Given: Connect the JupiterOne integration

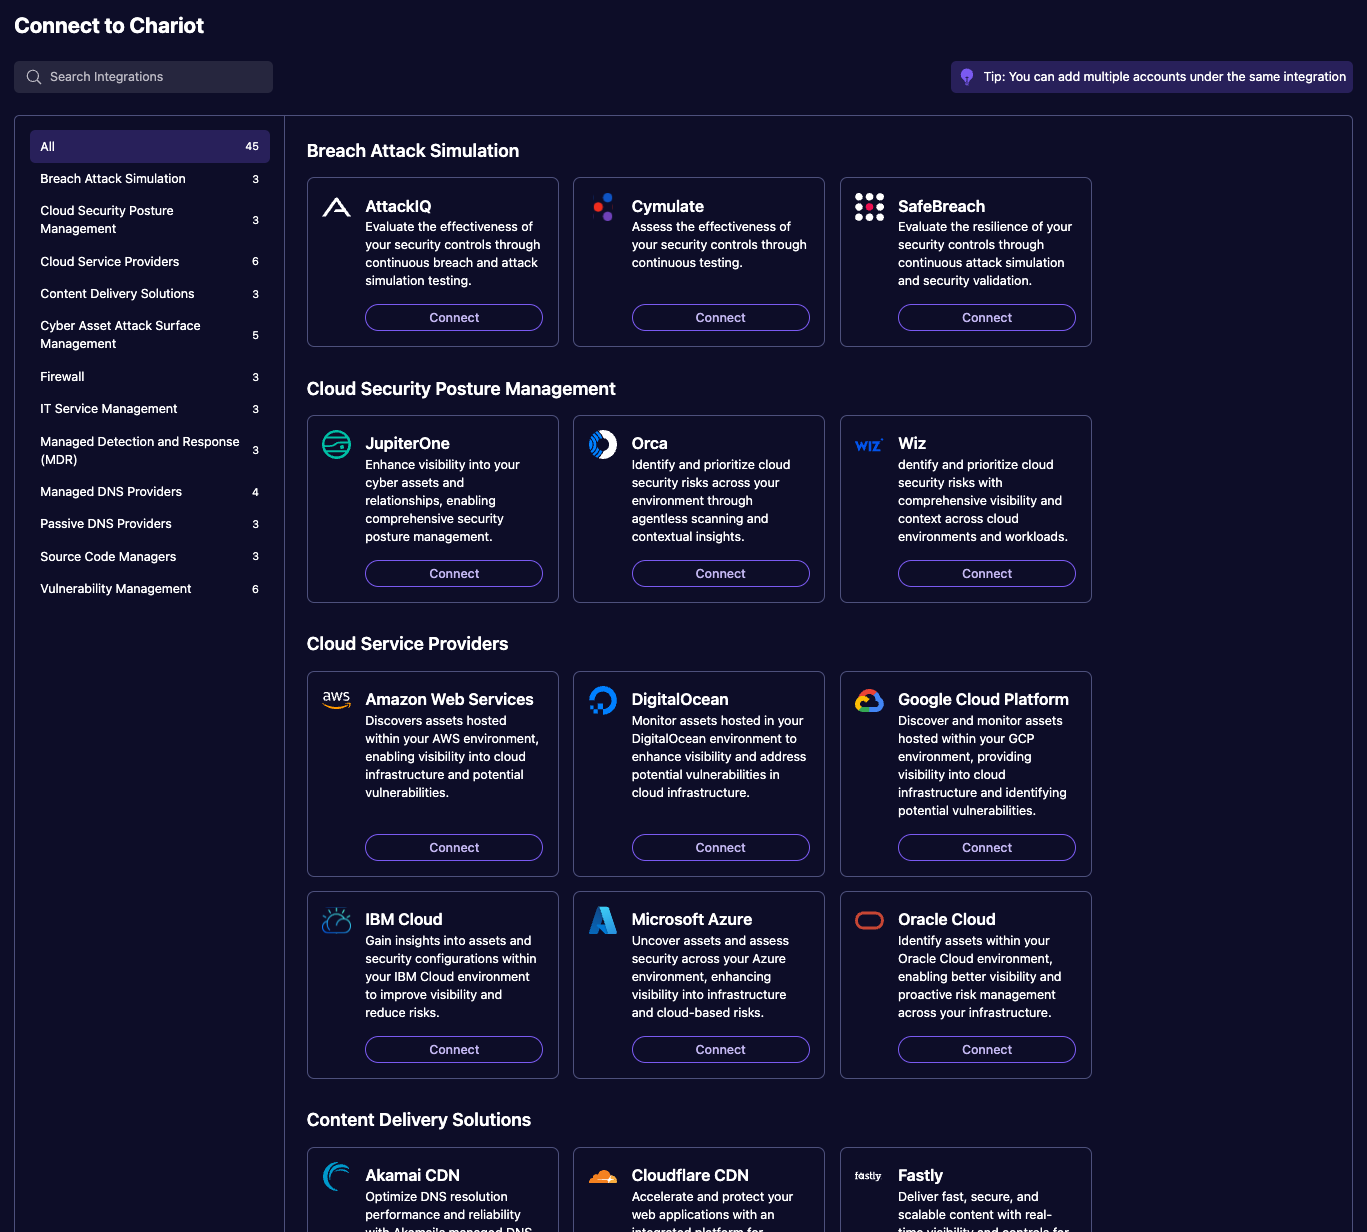Looking at the screenshot, I should (x=454, y=574).
